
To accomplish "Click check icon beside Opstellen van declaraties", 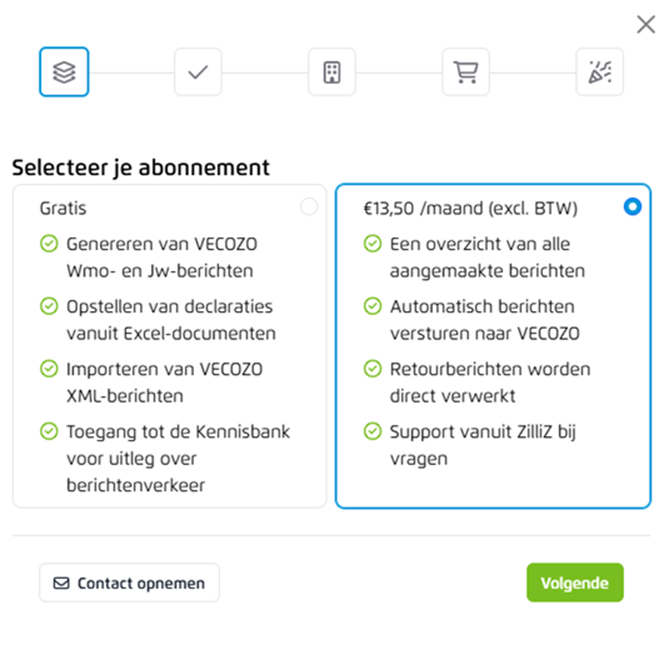I will point(48,306).
